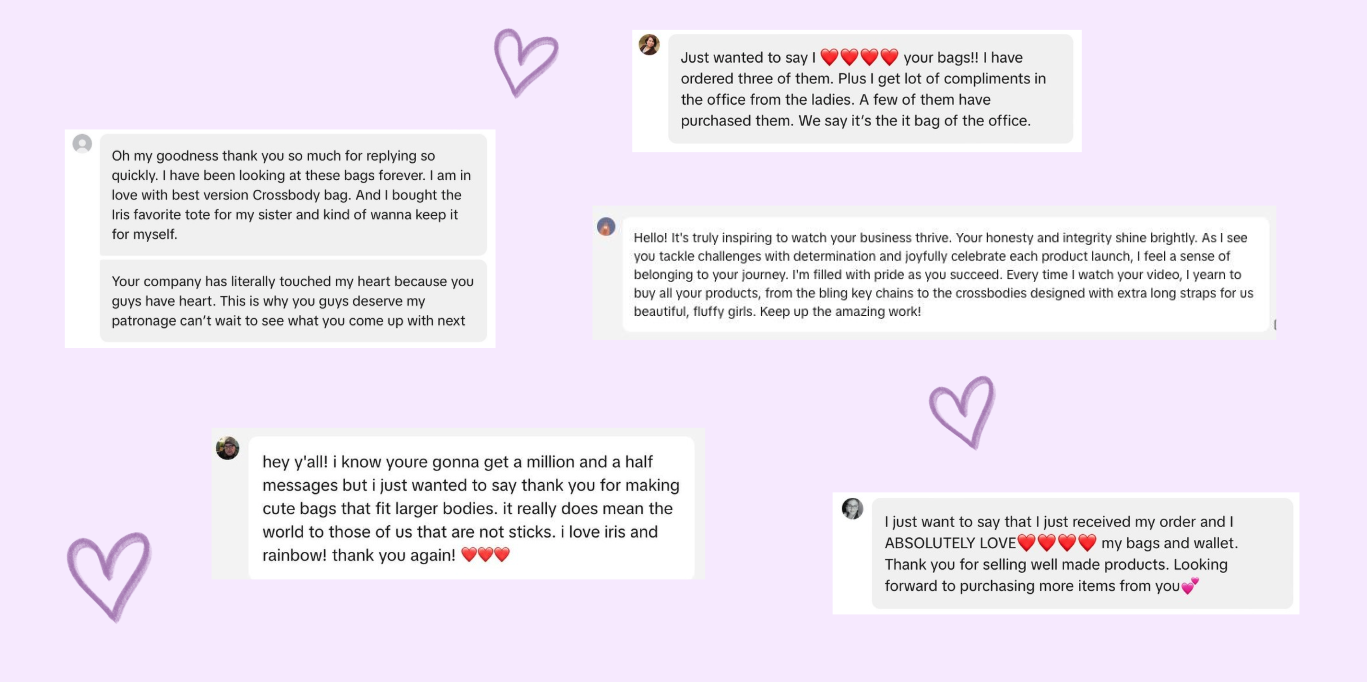Click red heart emojis before "your bags!!"
Image resolution: width=1367 pixels, height=682 pixels.
(x=859, y=58)
